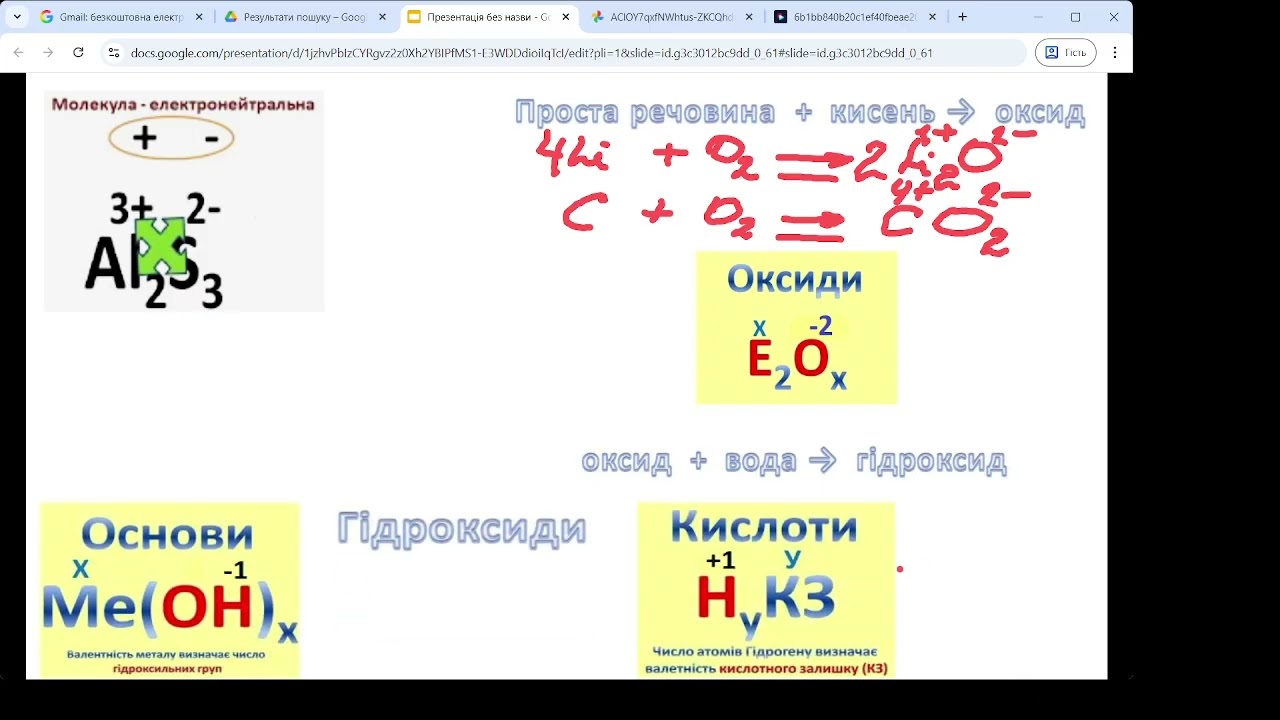Open the tab search dropdown arrow
This screenshot has width=1280, height=720.
(17, 17)
